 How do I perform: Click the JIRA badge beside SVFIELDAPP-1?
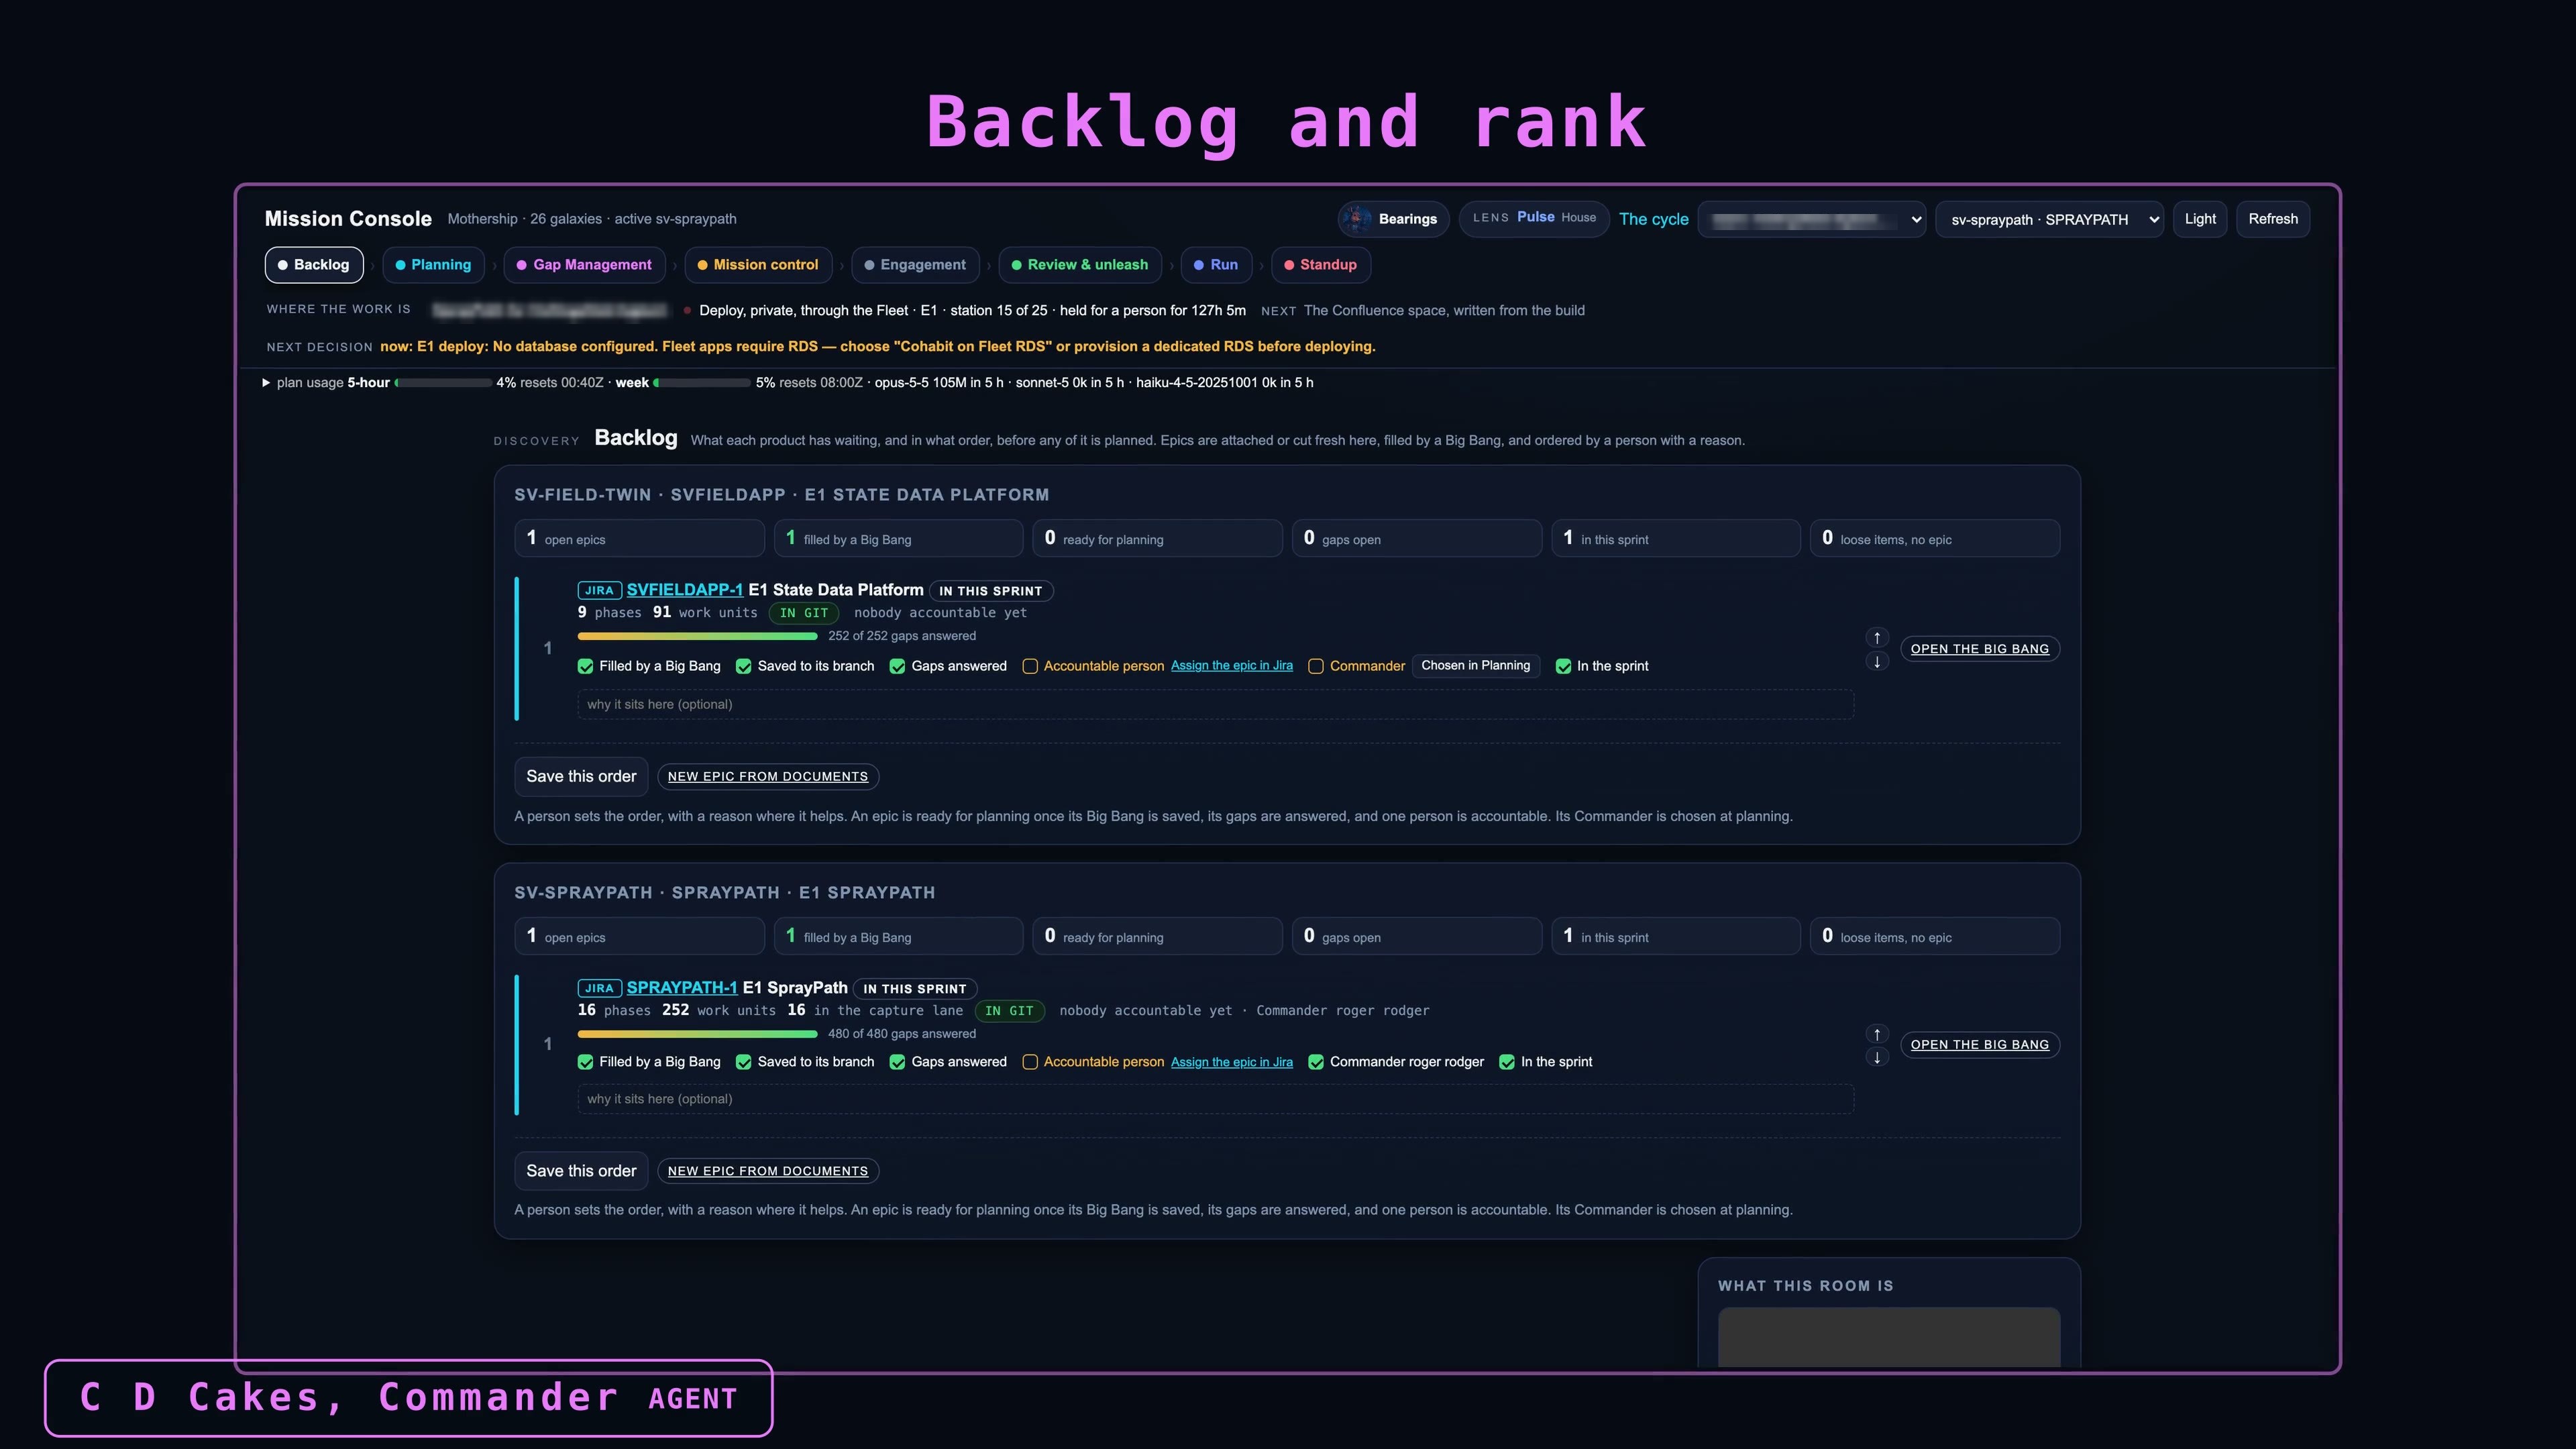point(599,591)
